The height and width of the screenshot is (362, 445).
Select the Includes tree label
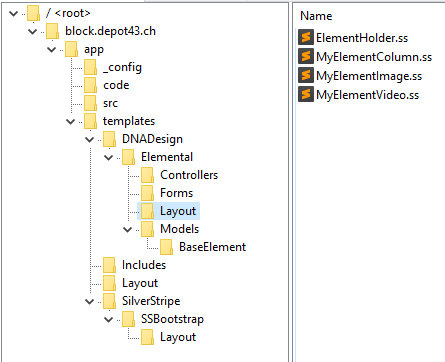144,265
